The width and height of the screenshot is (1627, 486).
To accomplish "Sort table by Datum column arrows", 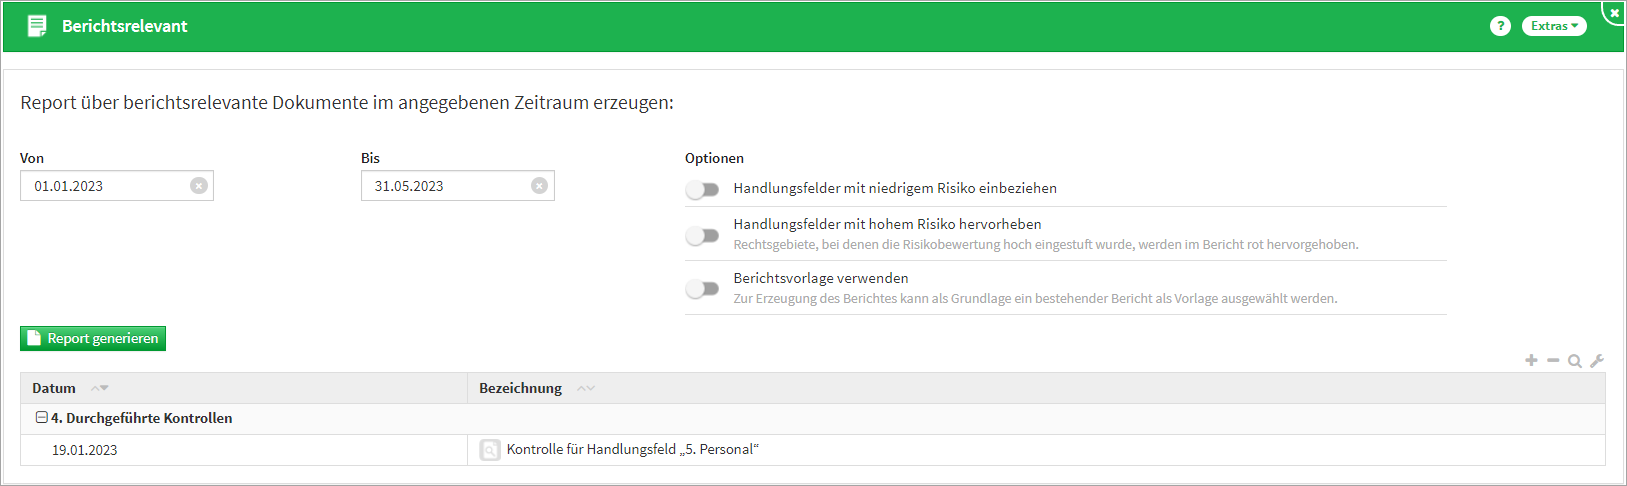I will click(x=99, y=388).
